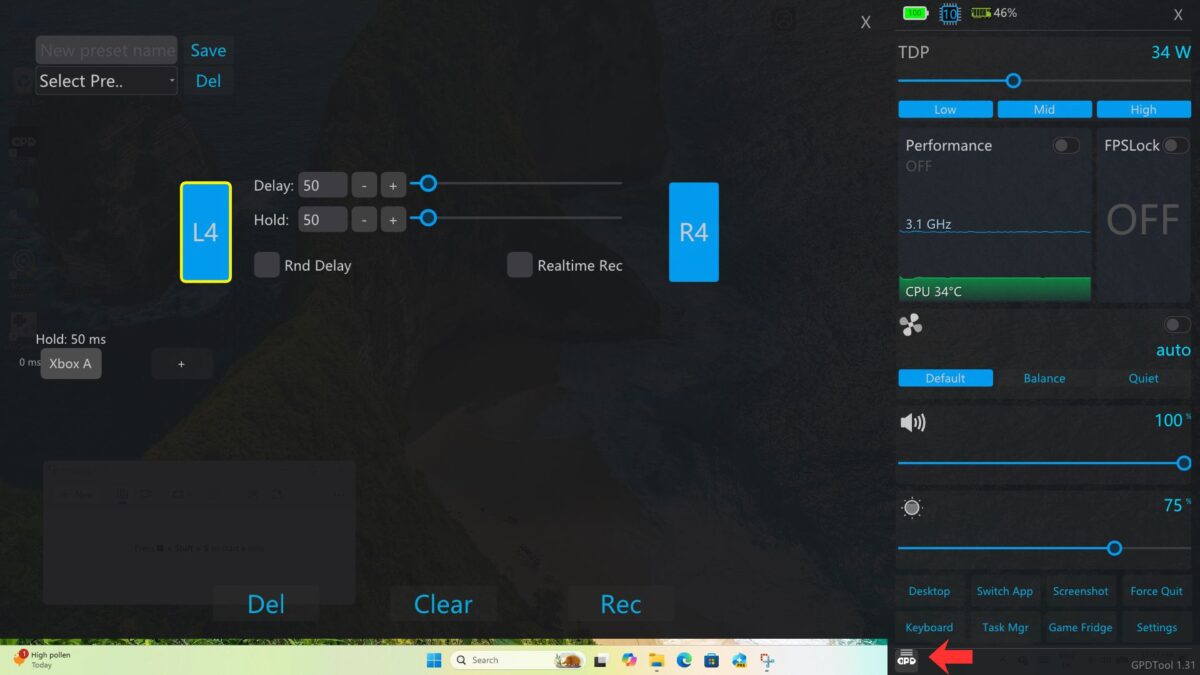
Task: Click the fan icon in GPDTool panel
Action: (x=910, y=323)
